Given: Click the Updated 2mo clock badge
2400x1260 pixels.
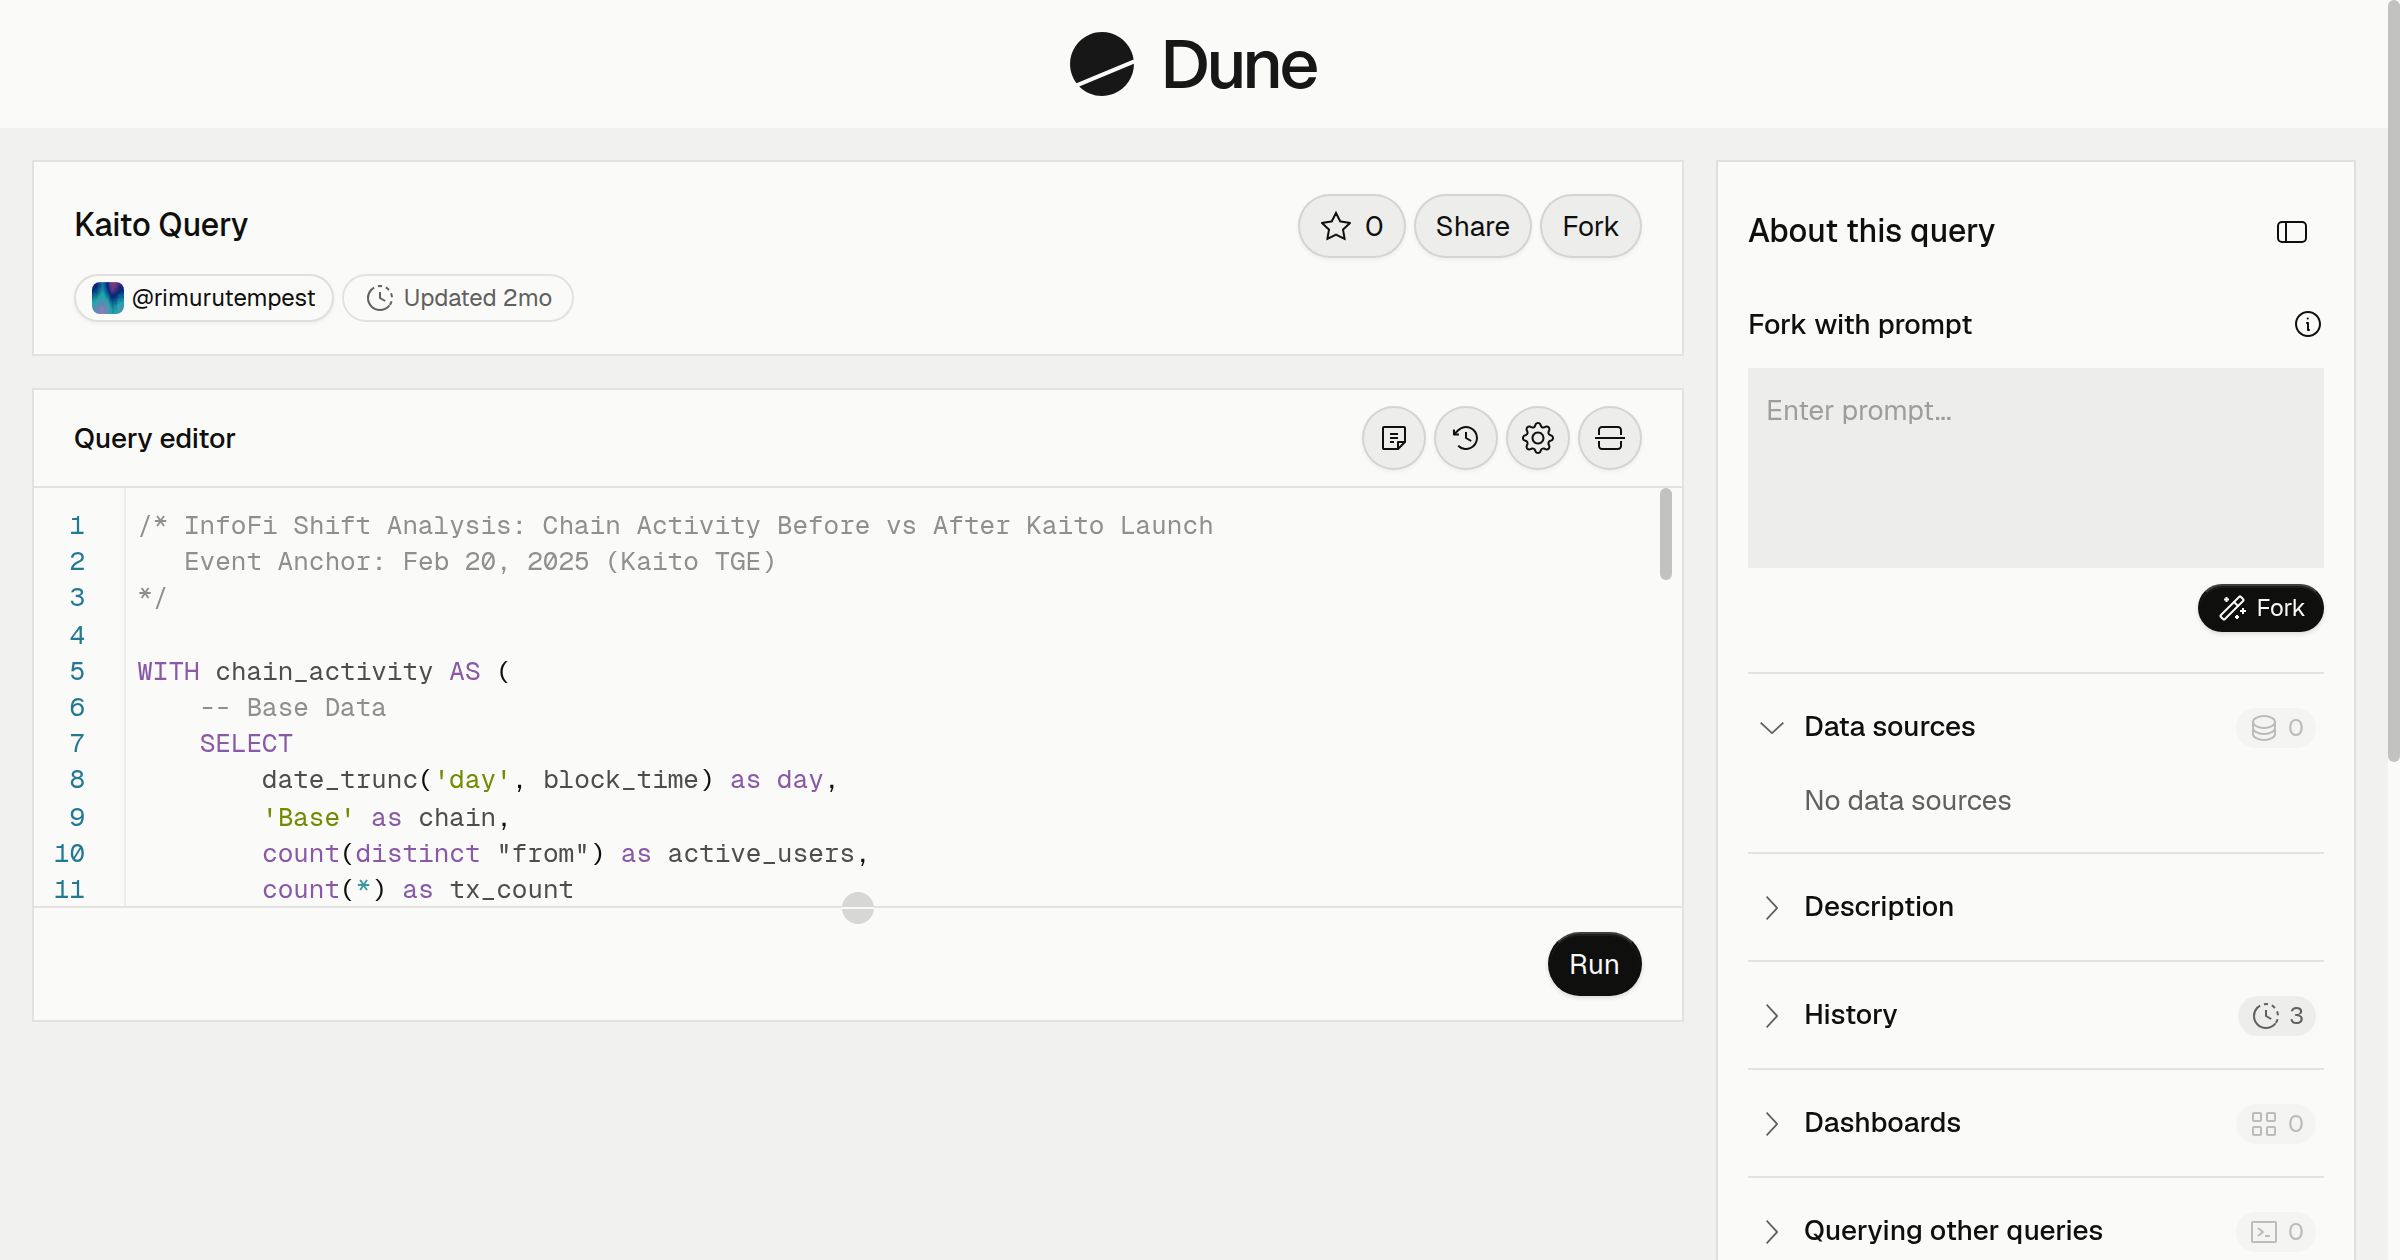Looking at the screenshot, I should point(458,298).
